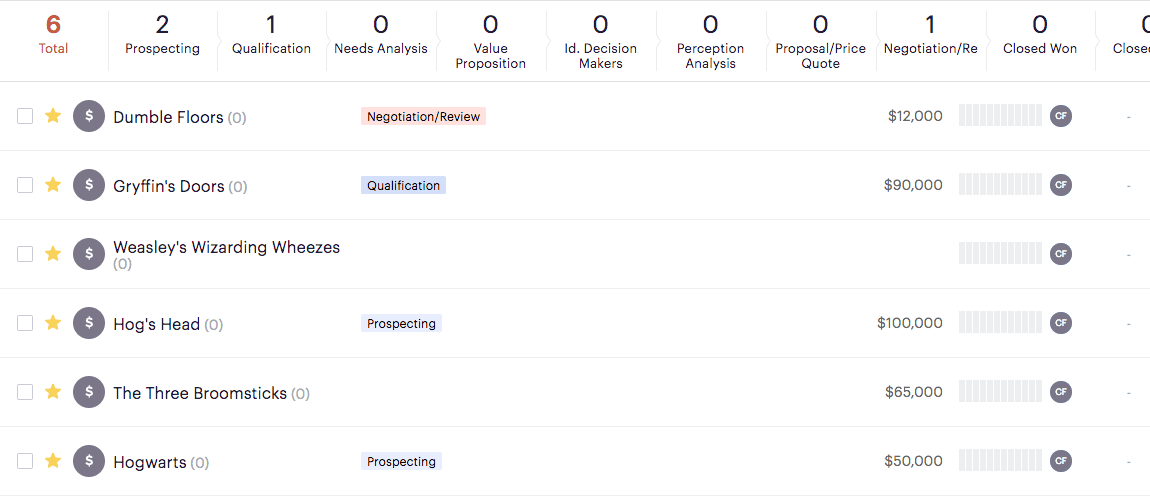Click the Negotiation/Review tag on Dumble Floors
Viewport: 1150px width, 503px height.
[x=423, y=117]
